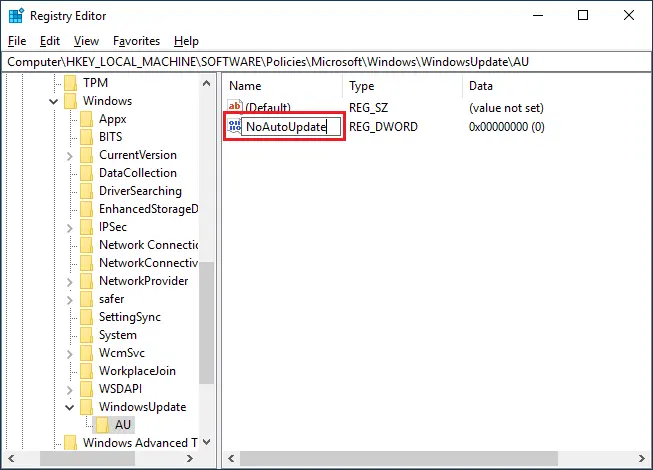The width and height of the screenshot is (653, 470).
Task: Select the IPSec folder icon
Action: 86,227
